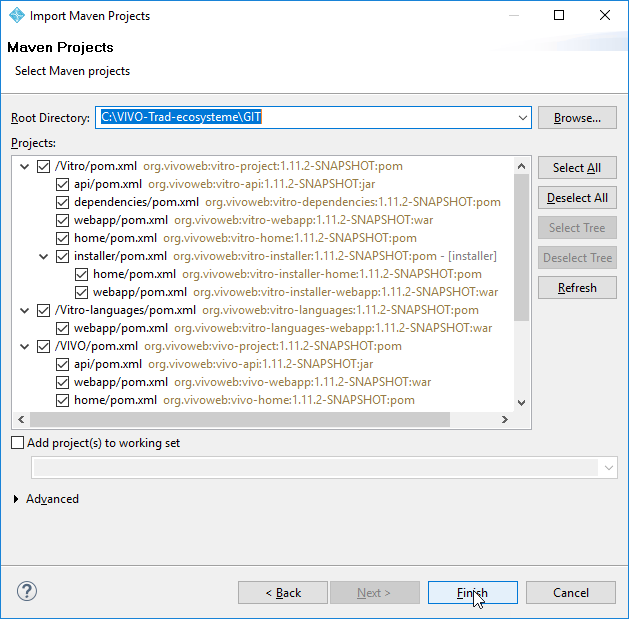Image resolution: width=629 pixels, height=619 pixels.
Task: Cancel the Maven import dialog
Action: pyautogui.click(x=571, y=593)
